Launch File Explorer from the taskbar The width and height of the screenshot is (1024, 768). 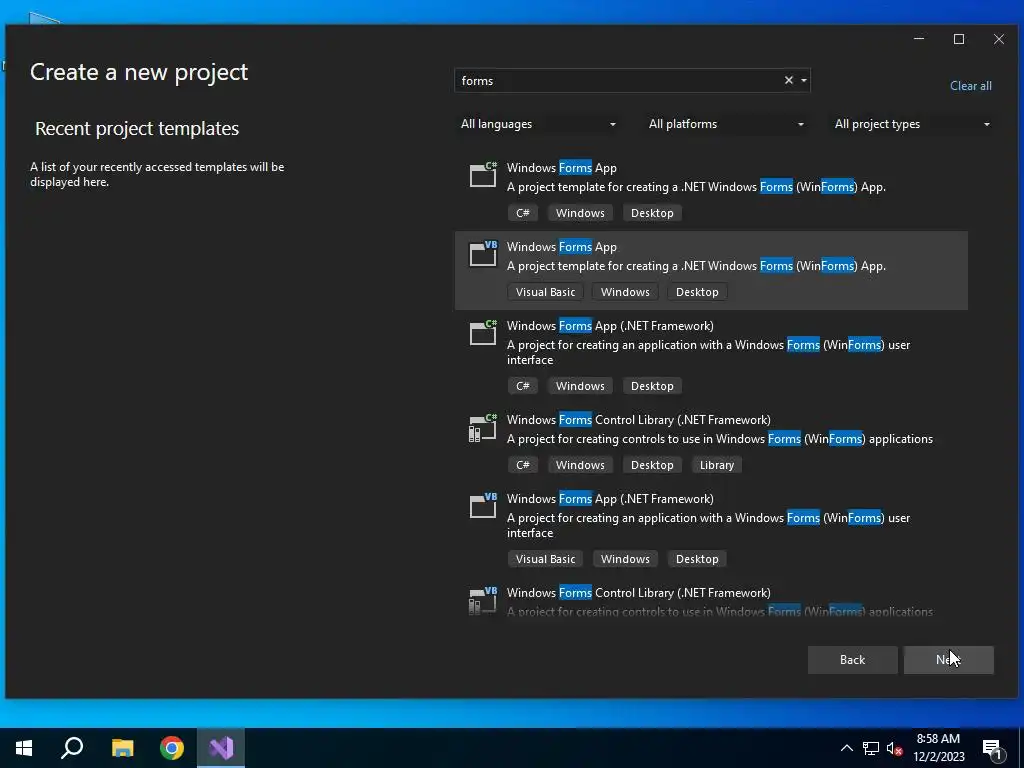(x=122, y=748)
